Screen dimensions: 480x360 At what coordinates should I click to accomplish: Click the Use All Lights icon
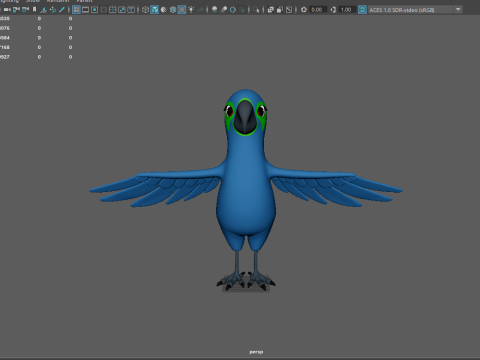191,10
